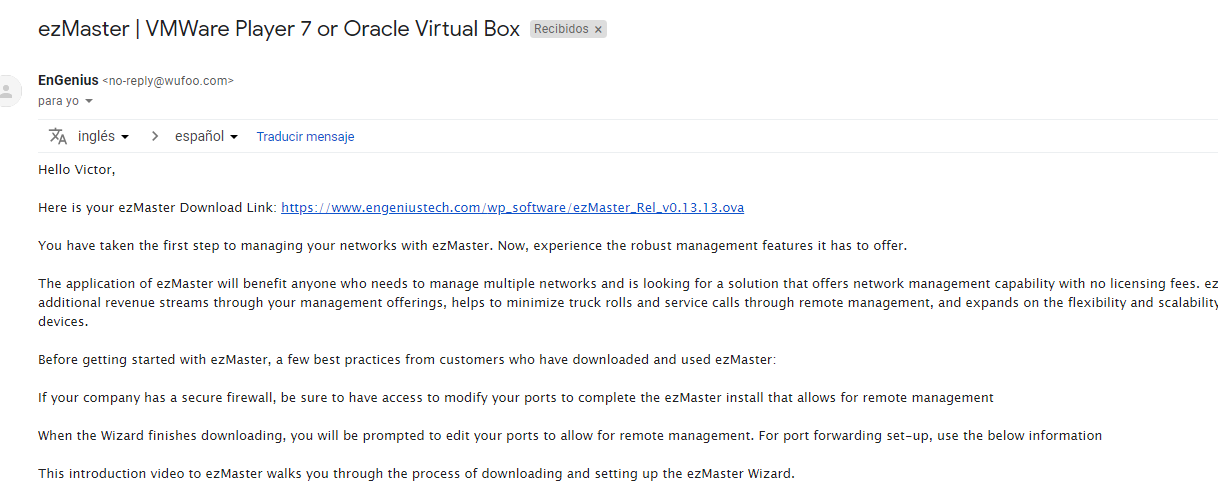Open the español target language dropdown
Viewport: 1218px width, 494px height.
(x=206, y=136)
